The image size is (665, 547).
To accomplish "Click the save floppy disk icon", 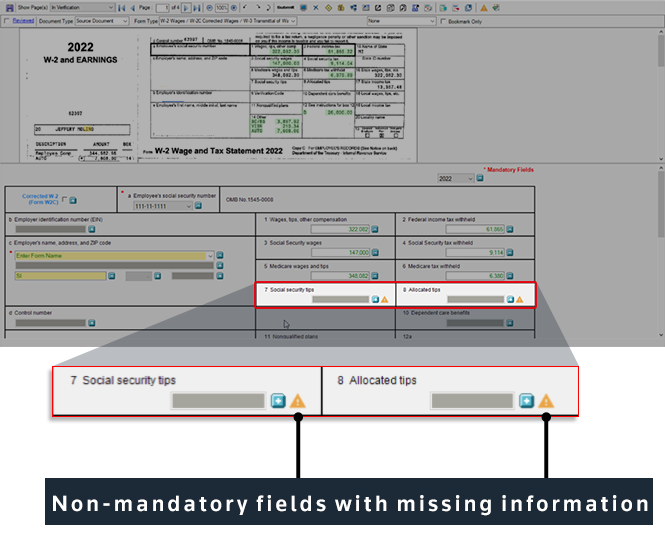I will click(9, 8).
